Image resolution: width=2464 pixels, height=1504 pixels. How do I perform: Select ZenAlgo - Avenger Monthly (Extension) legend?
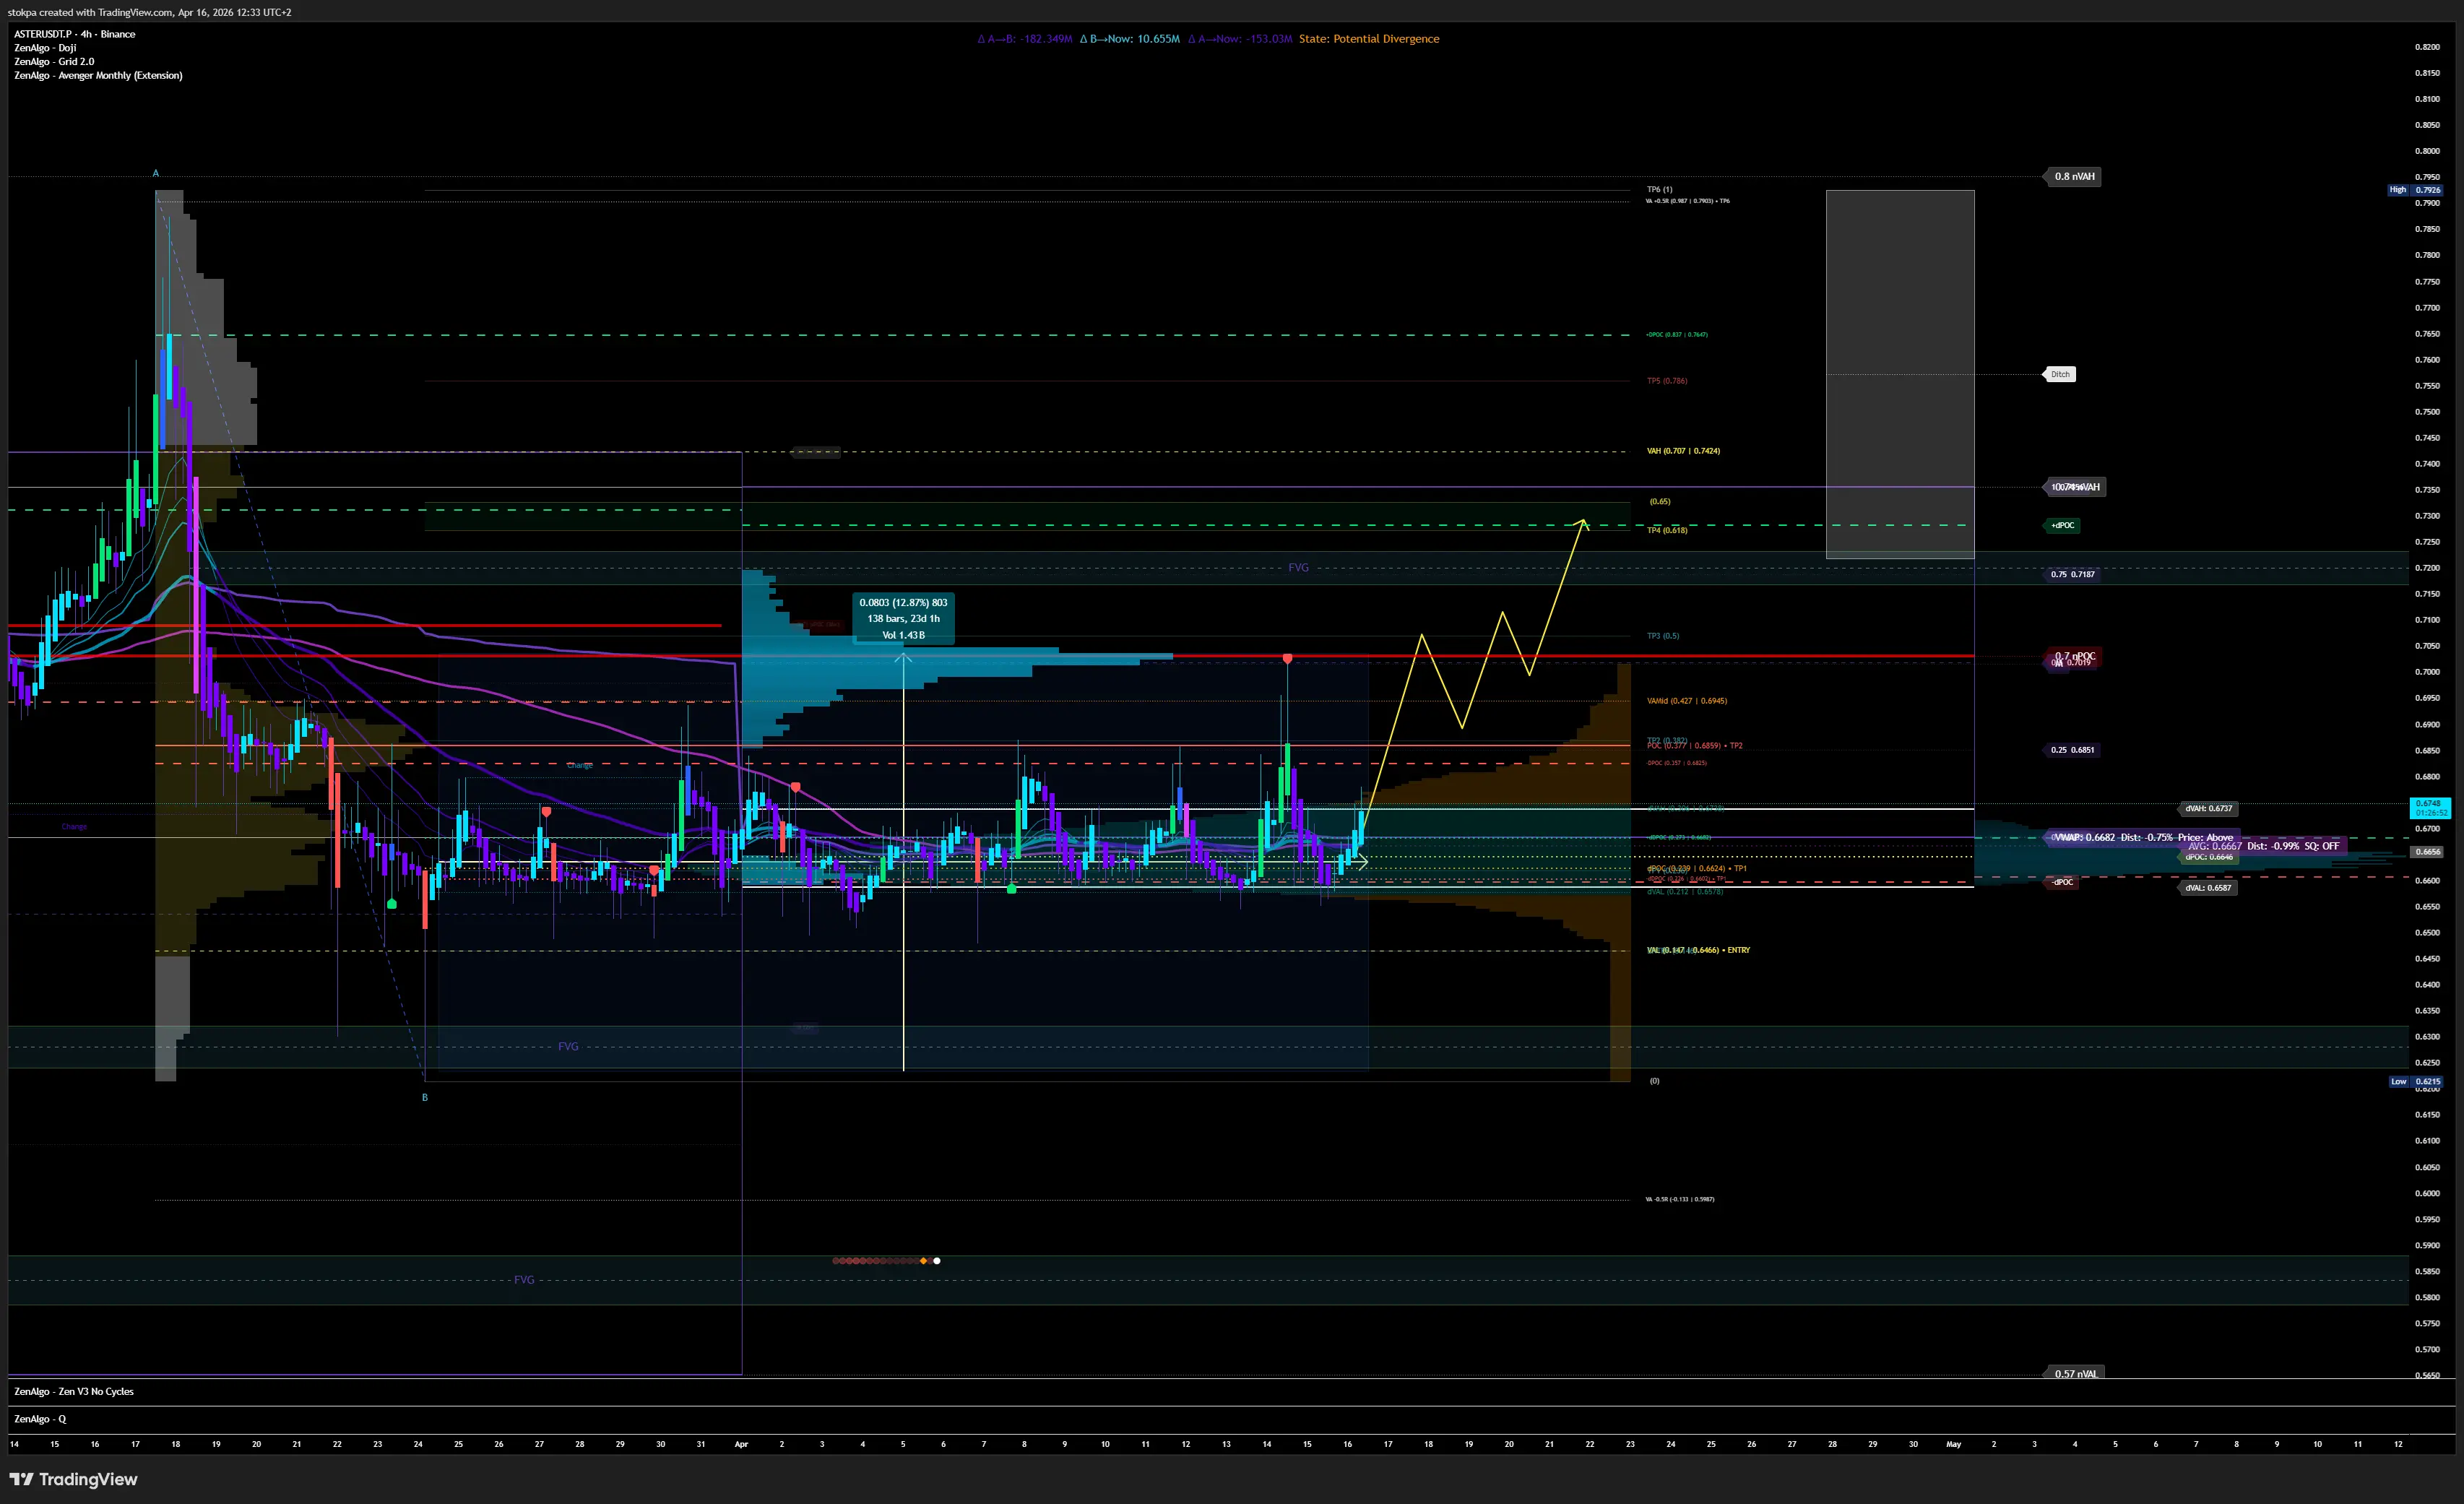tap(98, 76)
